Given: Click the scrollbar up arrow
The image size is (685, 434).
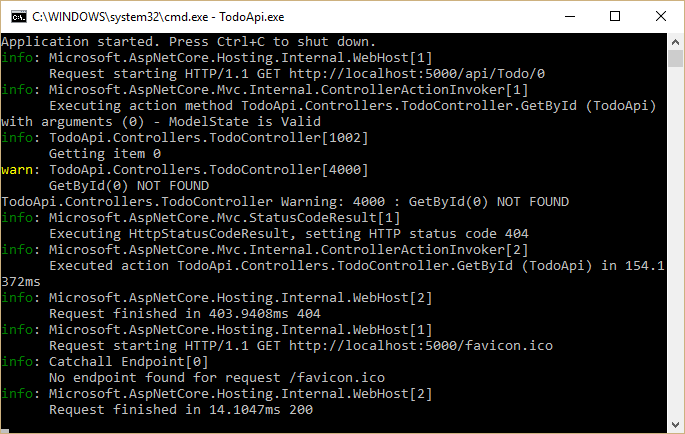Looking at the screenshot, I should (675, 41).
